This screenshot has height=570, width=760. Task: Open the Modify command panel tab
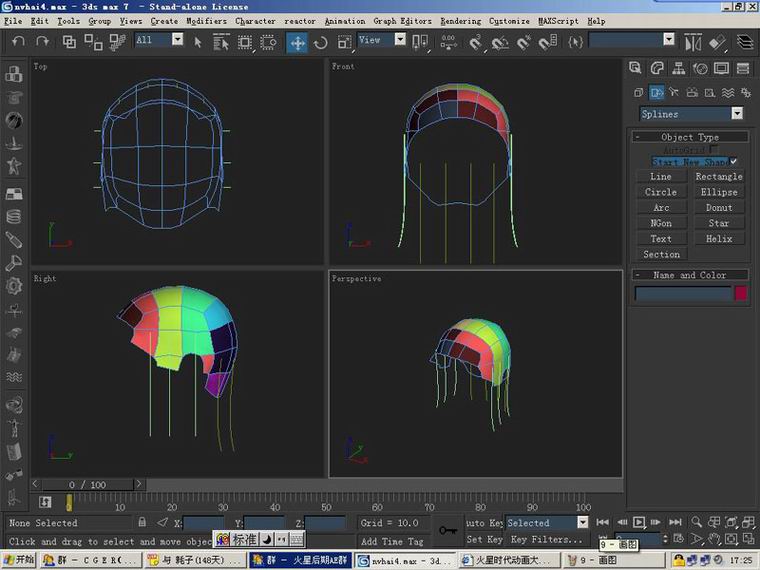point(657,68)
